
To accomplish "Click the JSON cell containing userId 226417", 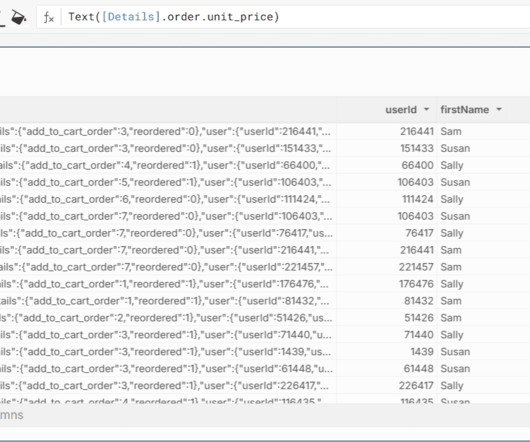I will click(x=168, y=386).
